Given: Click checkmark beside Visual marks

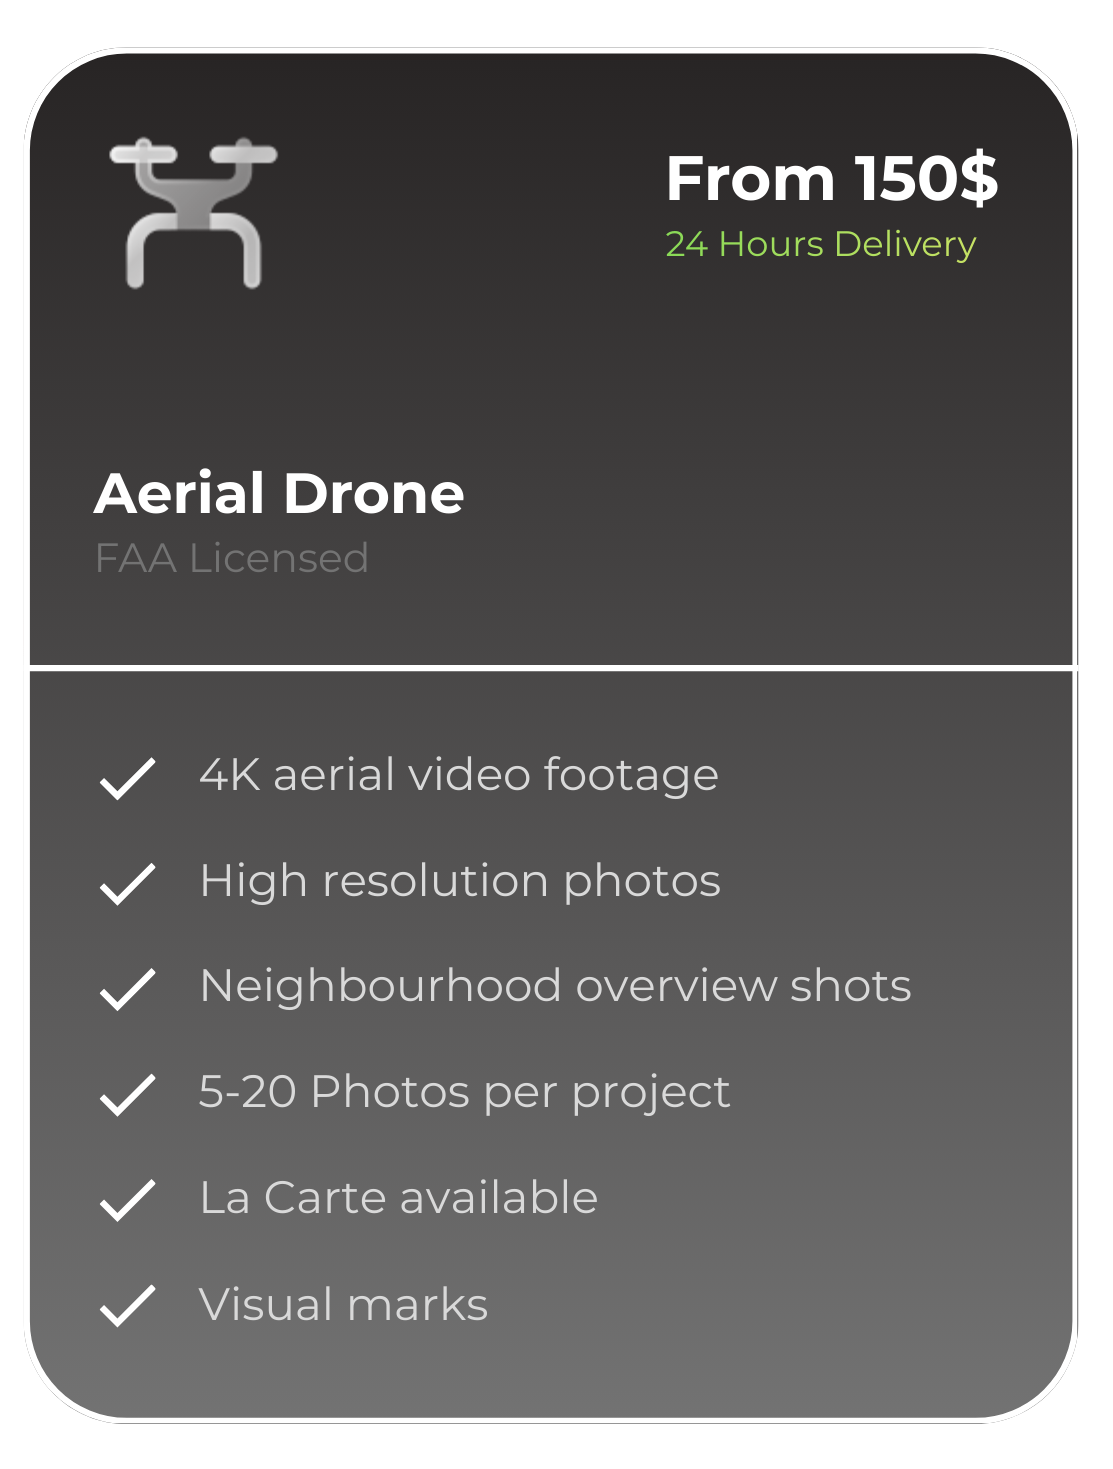Looking at the screenshot, I should pyautogui.click(x=127, y=1306).
